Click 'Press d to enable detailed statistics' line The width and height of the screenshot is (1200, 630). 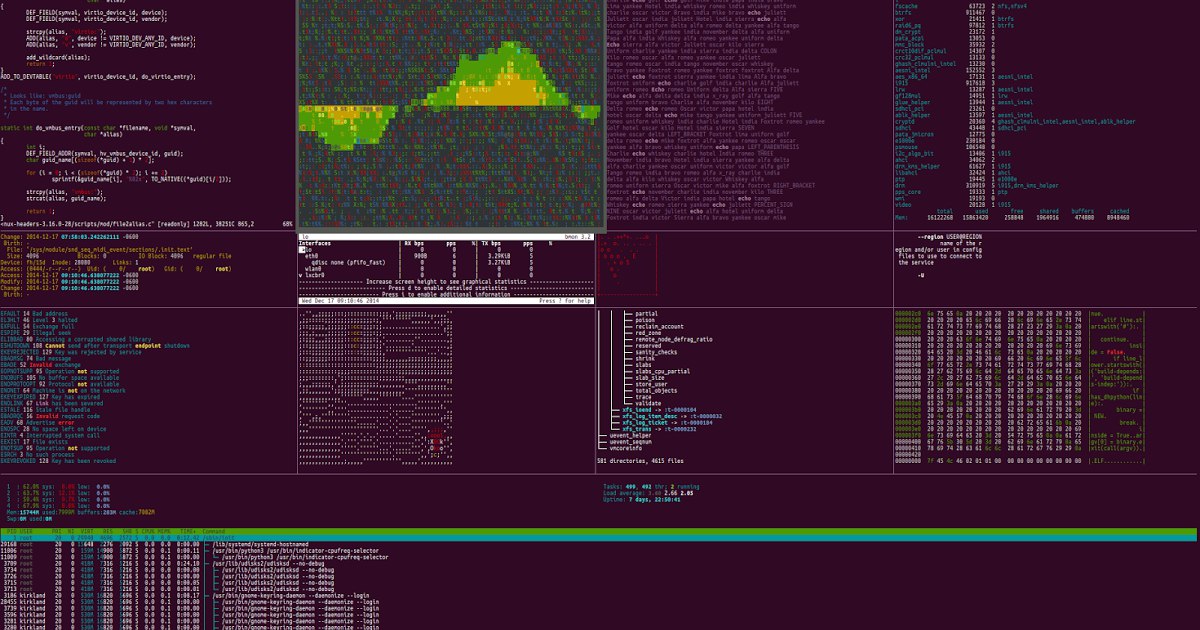tap(448, 288)
